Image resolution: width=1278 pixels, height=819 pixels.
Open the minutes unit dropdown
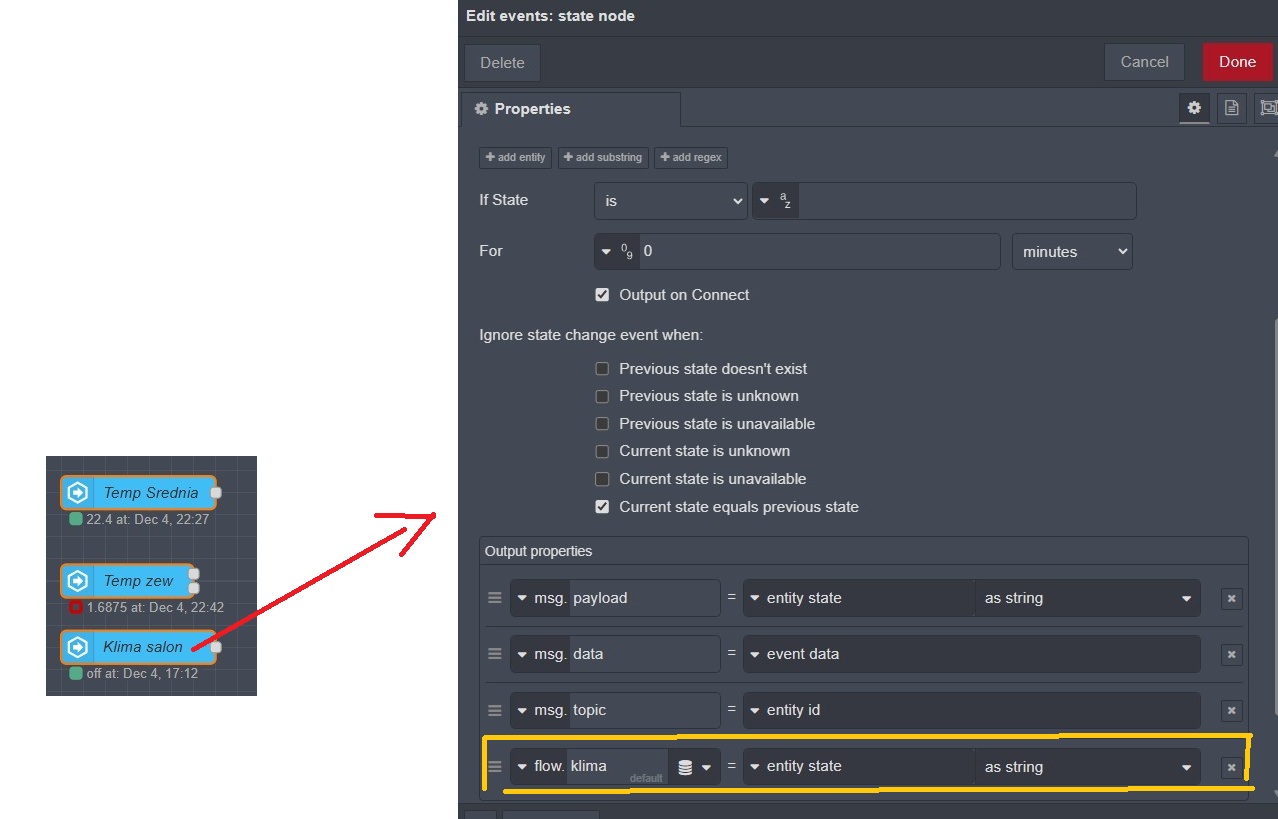tap(1072, 252)
